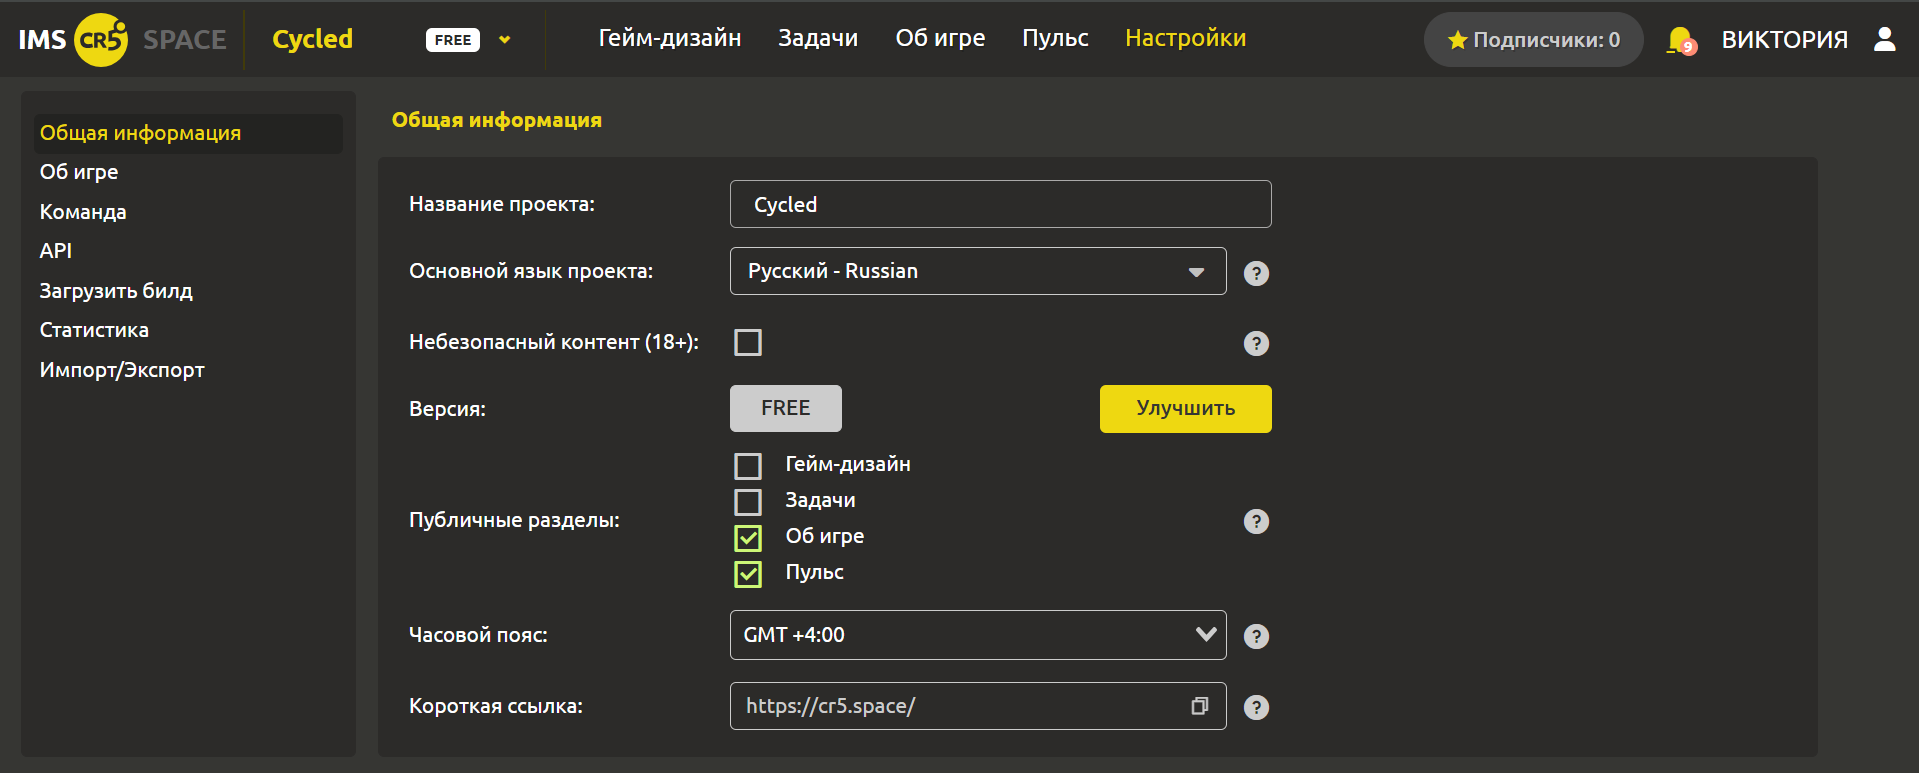Screen dimensions: 1919x773
Task: Select Об игре in the sidebar
Action: 79,172
